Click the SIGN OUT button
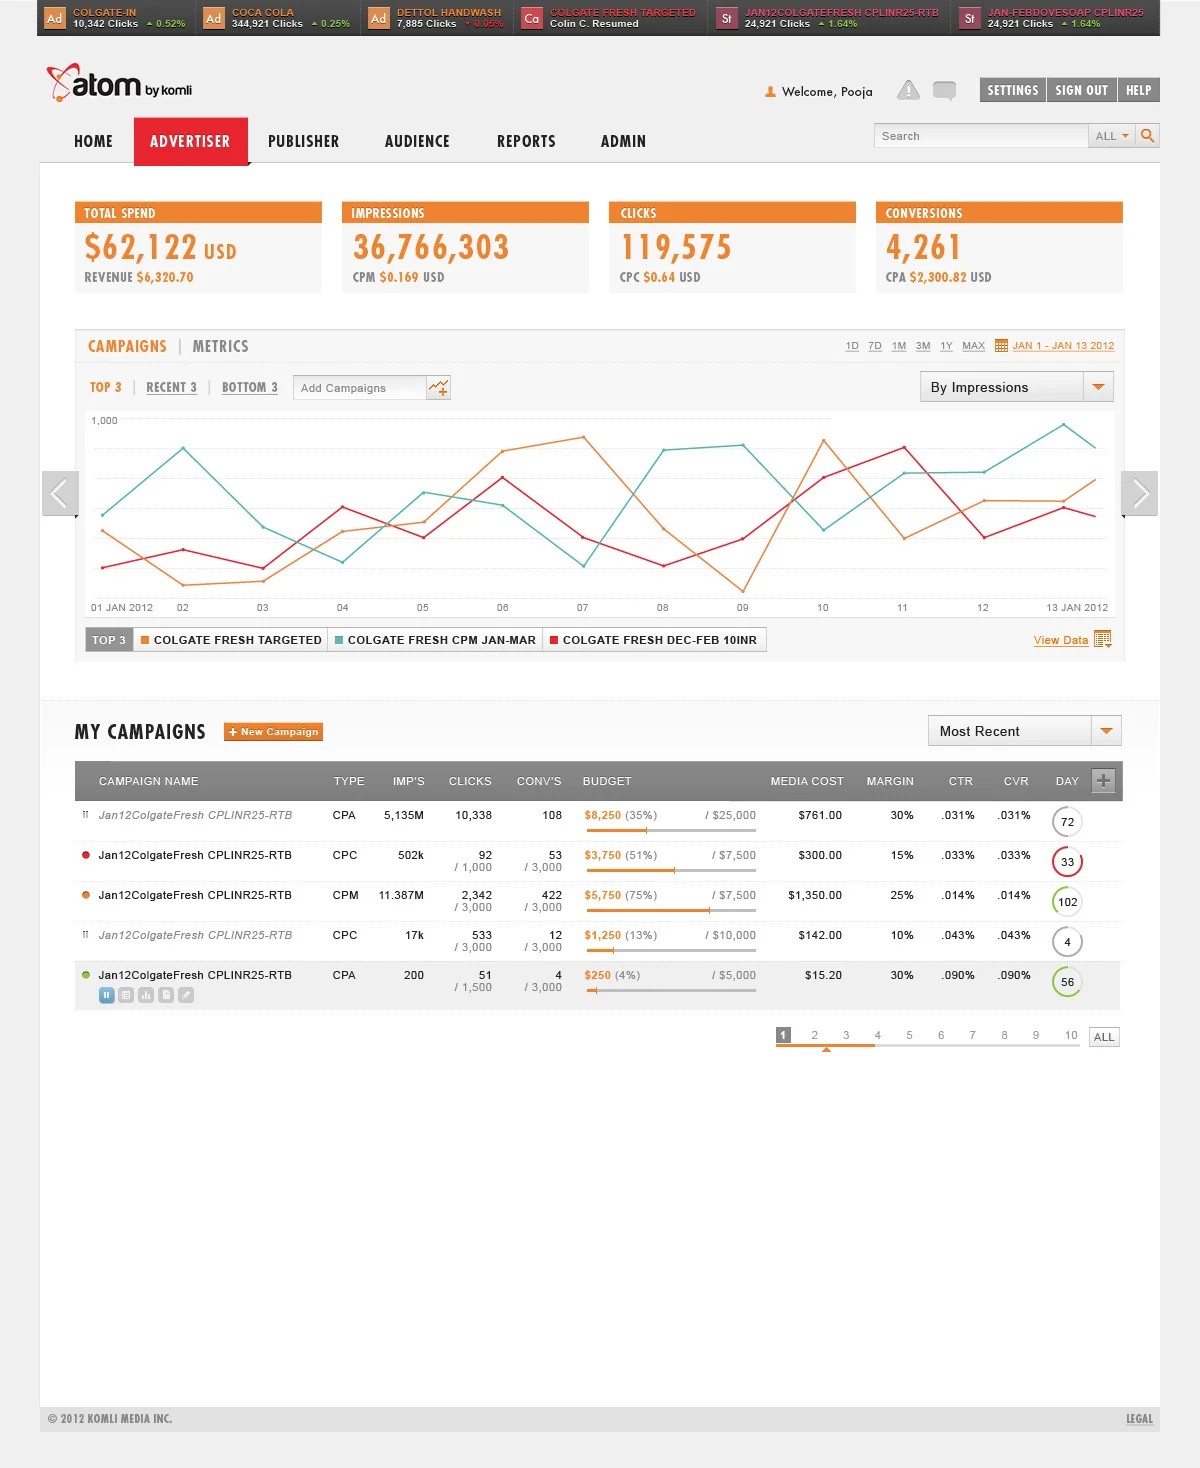This screenshot has height=1468, width=1200. click(1082, 90)
